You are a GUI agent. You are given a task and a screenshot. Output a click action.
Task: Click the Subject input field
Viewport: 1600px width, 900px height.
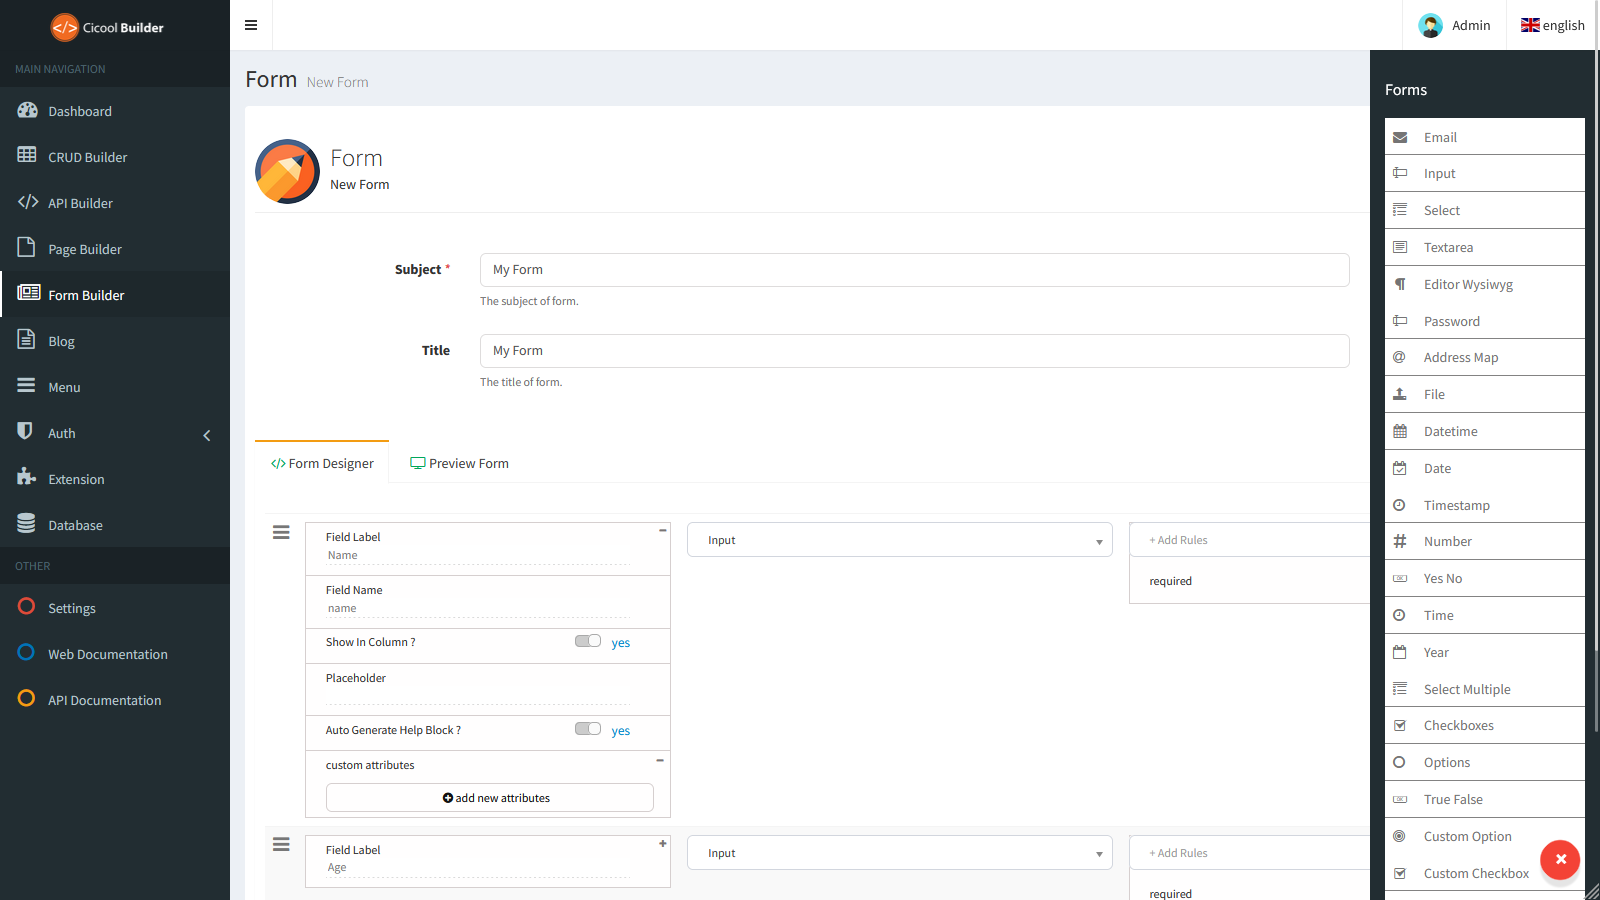tap(915, 270)
